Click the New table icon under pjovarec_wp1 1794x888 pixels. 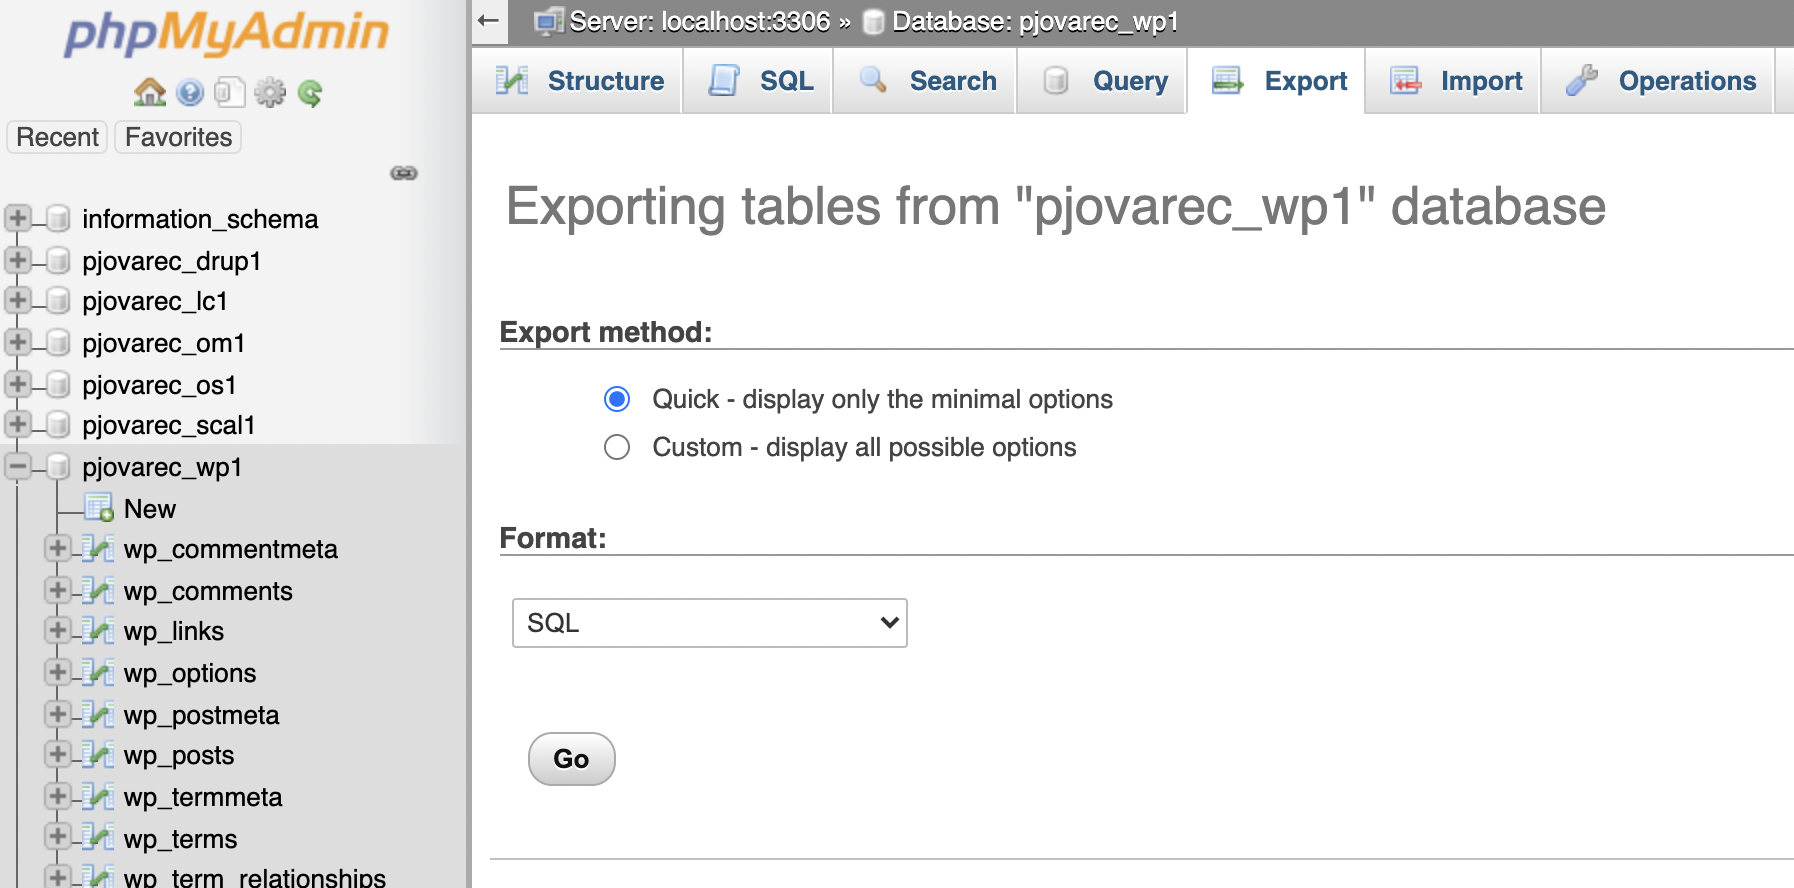pos(98,509)
